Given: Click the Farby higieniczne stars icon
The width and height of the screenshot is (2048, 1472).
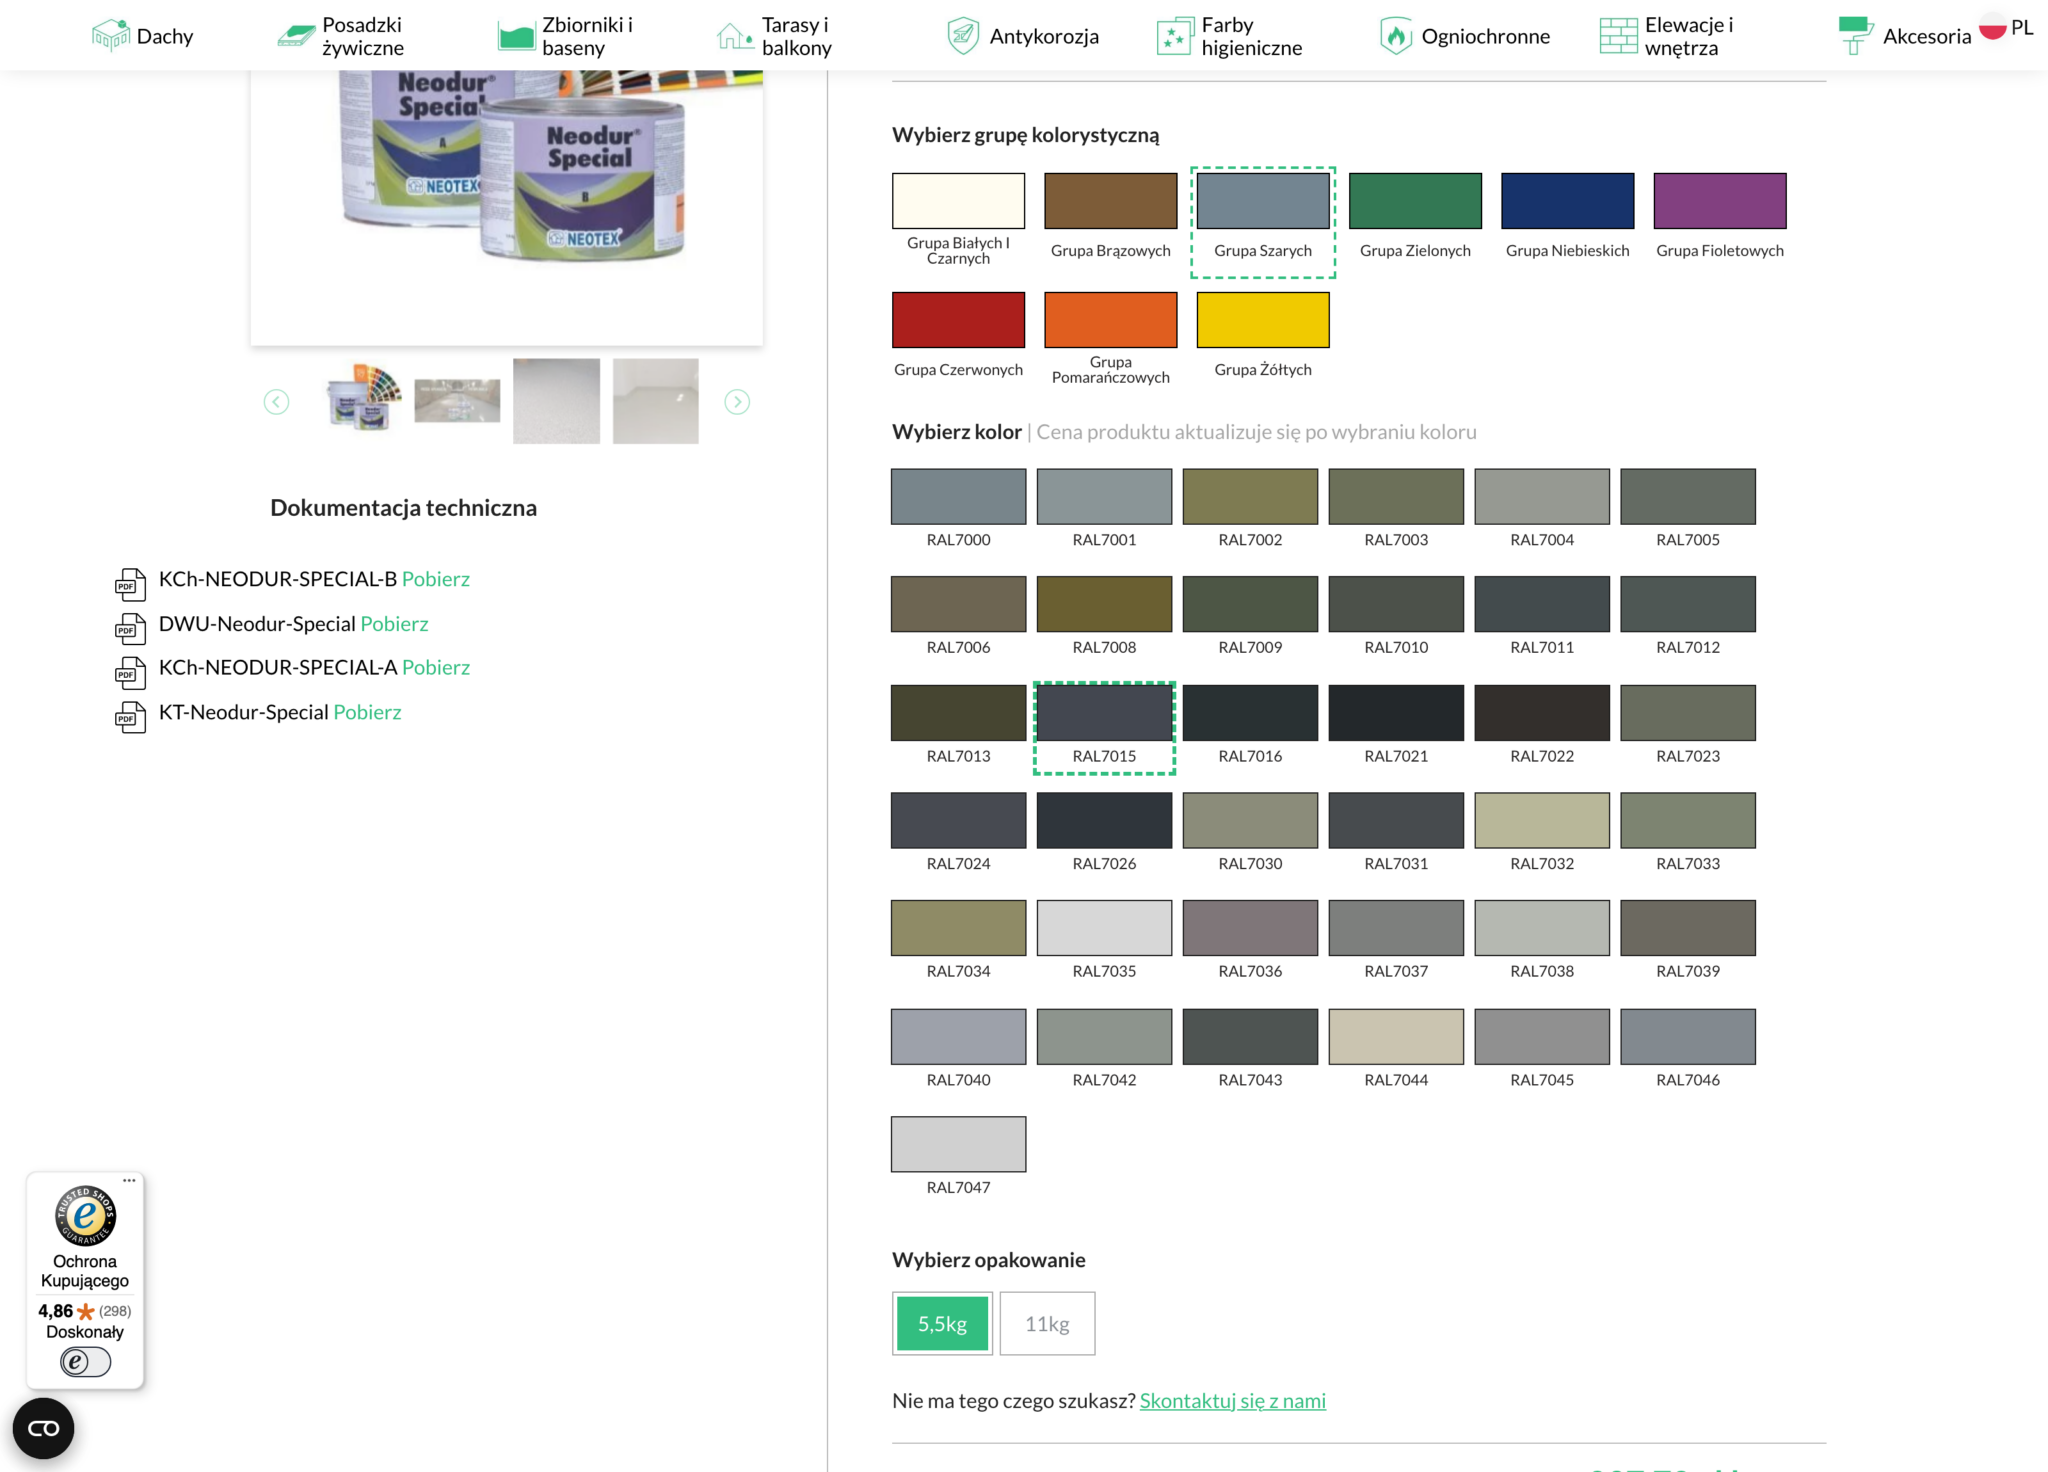Looking at the screenshot, I should (1175, 36).
